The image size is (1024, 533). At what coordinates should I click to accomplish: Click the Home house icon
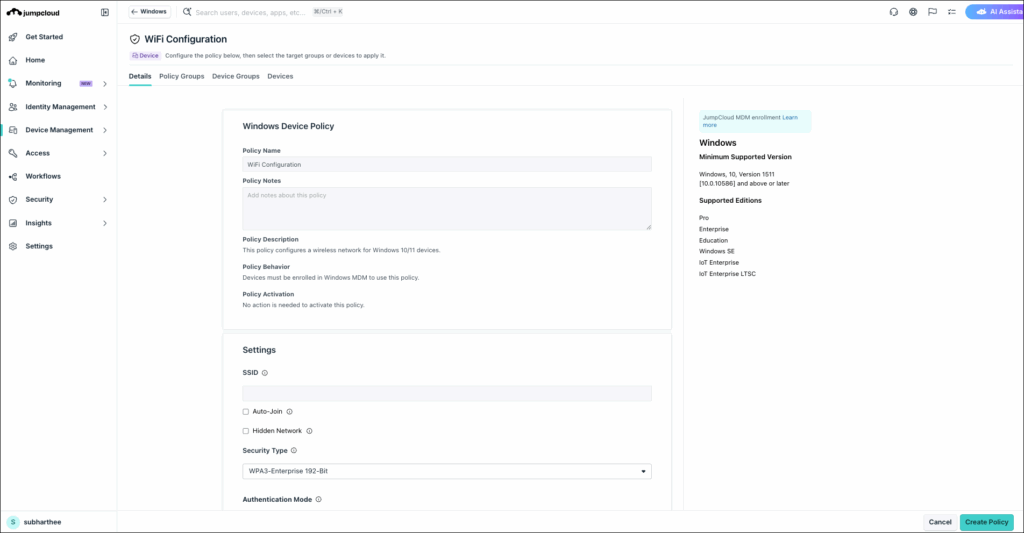13,60
